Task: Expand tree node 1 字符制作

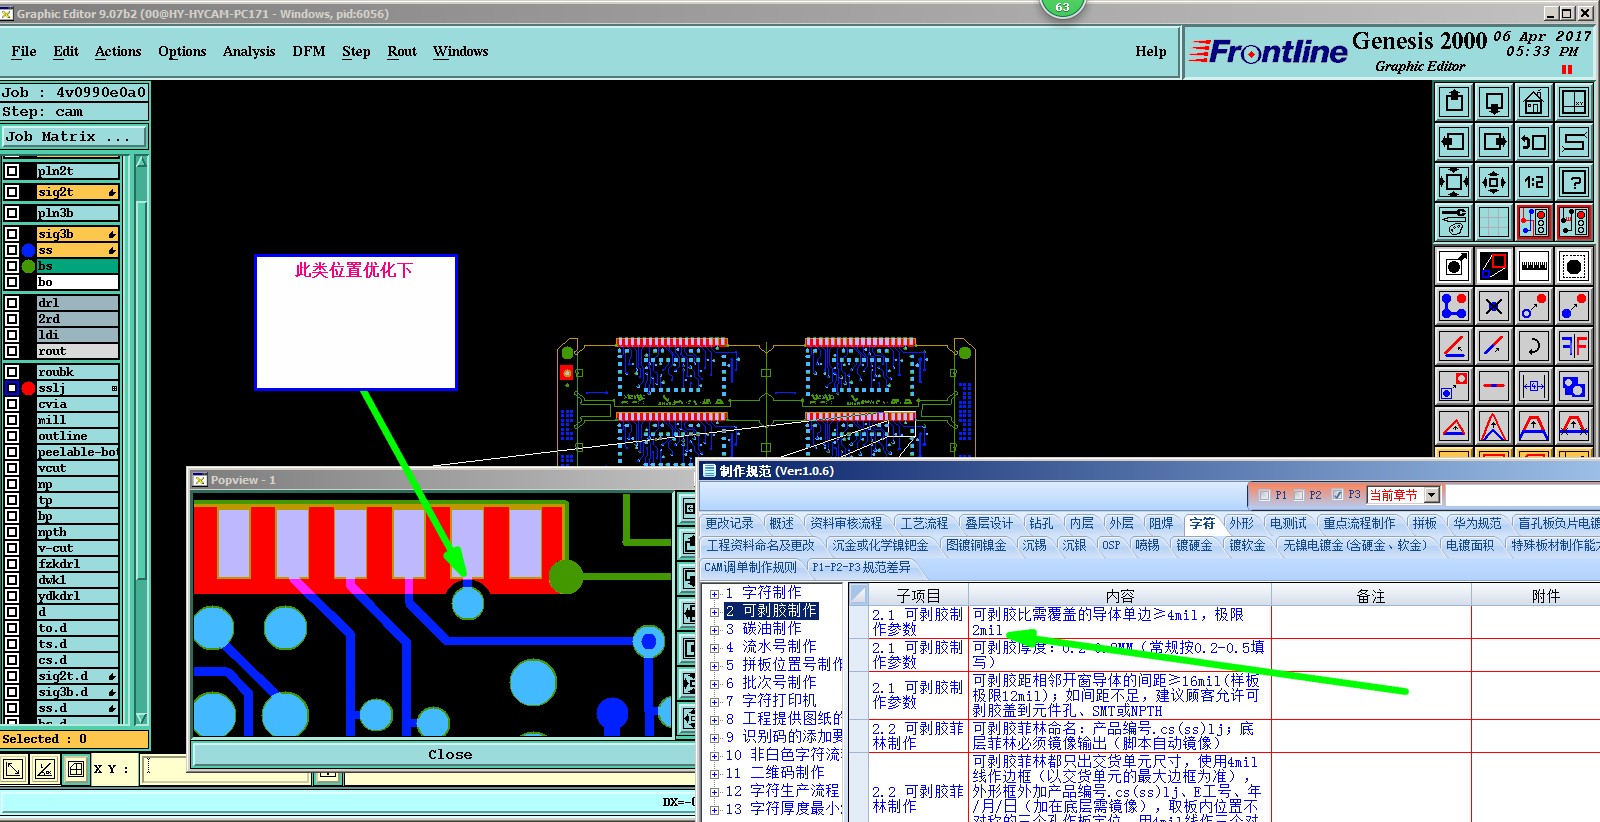Action: [x=714, y=594]
